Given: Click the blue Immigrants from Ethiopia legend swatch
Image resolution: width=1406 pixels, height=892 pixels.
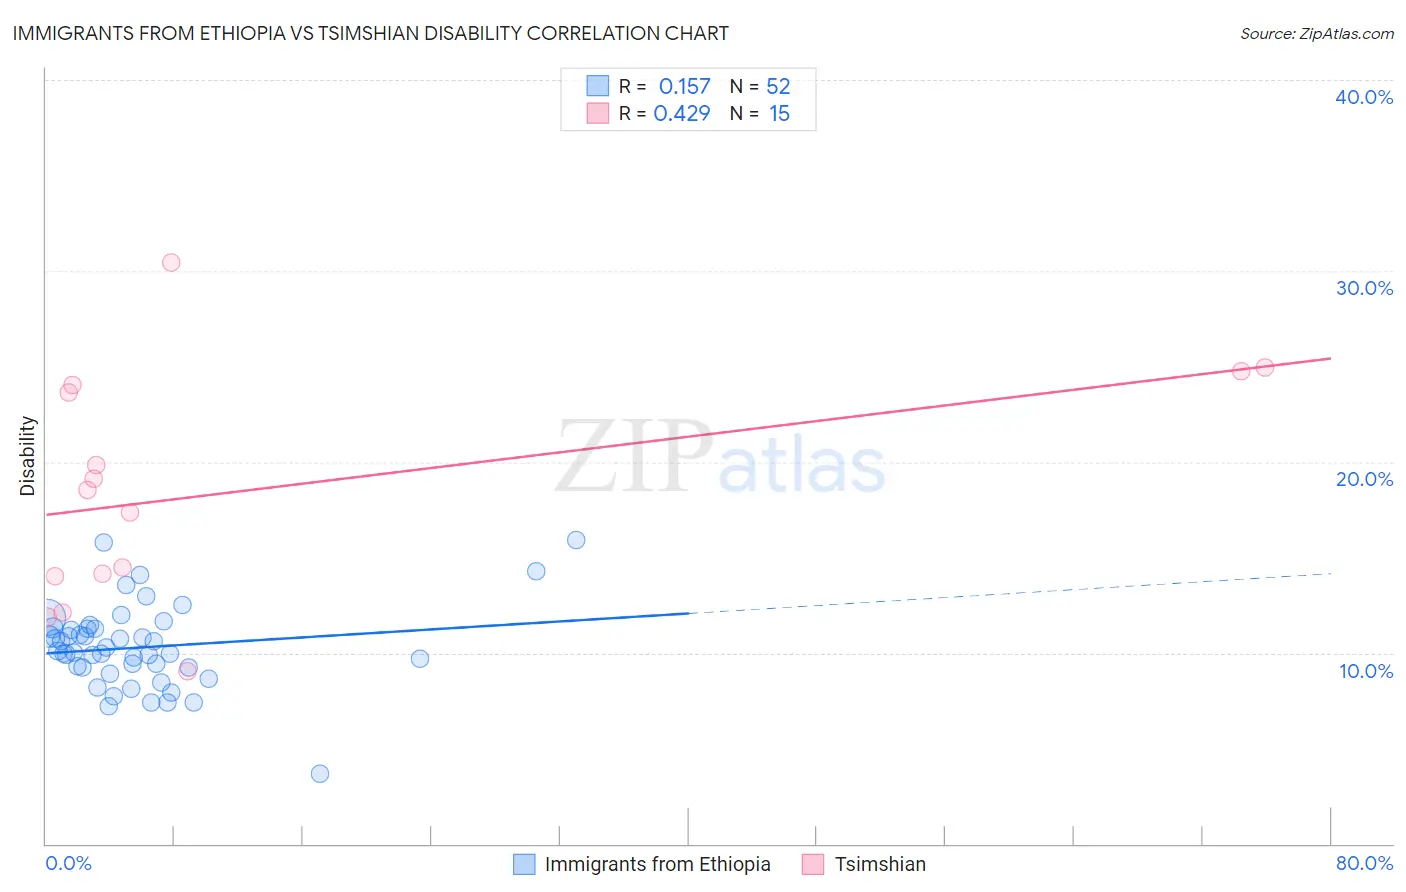Looking at the screenshot, I should click(x=524, y=864).
